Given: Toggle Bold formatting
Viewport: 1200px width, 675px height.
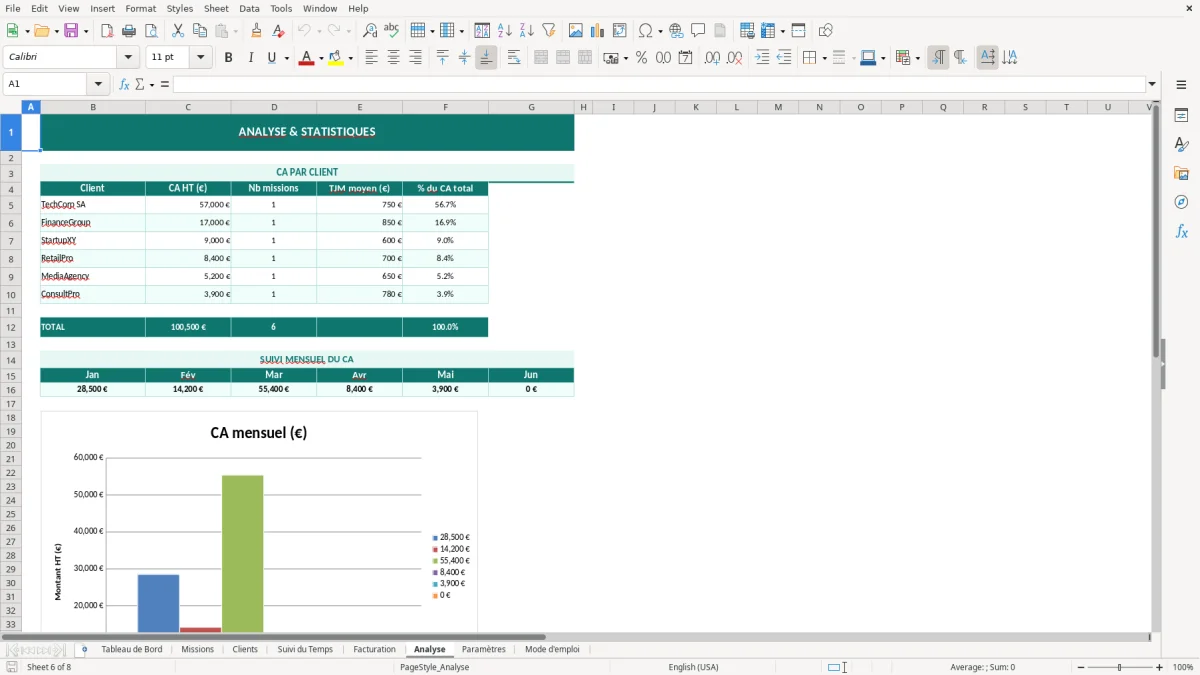Looking at the screenshot, I should (x=228, y=58).
